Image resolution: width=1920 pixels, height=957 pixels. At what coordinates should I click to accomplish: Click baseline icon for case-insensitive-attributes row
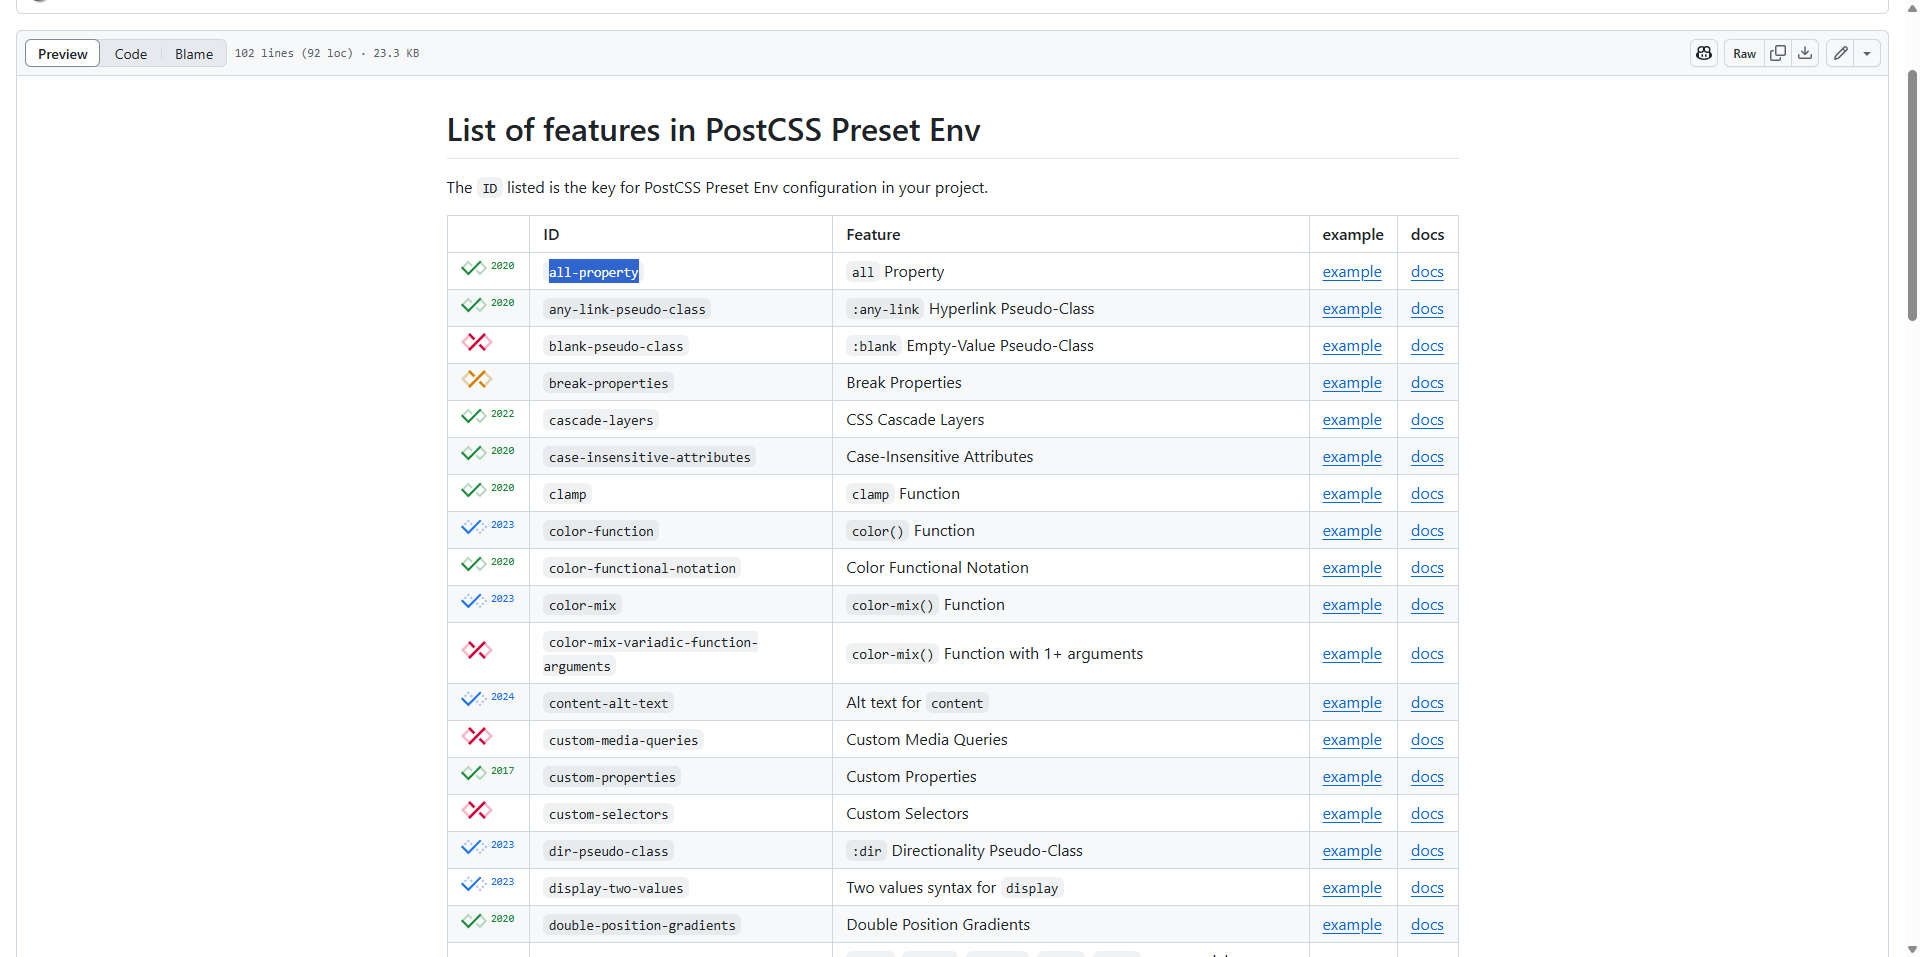[487, 453]
